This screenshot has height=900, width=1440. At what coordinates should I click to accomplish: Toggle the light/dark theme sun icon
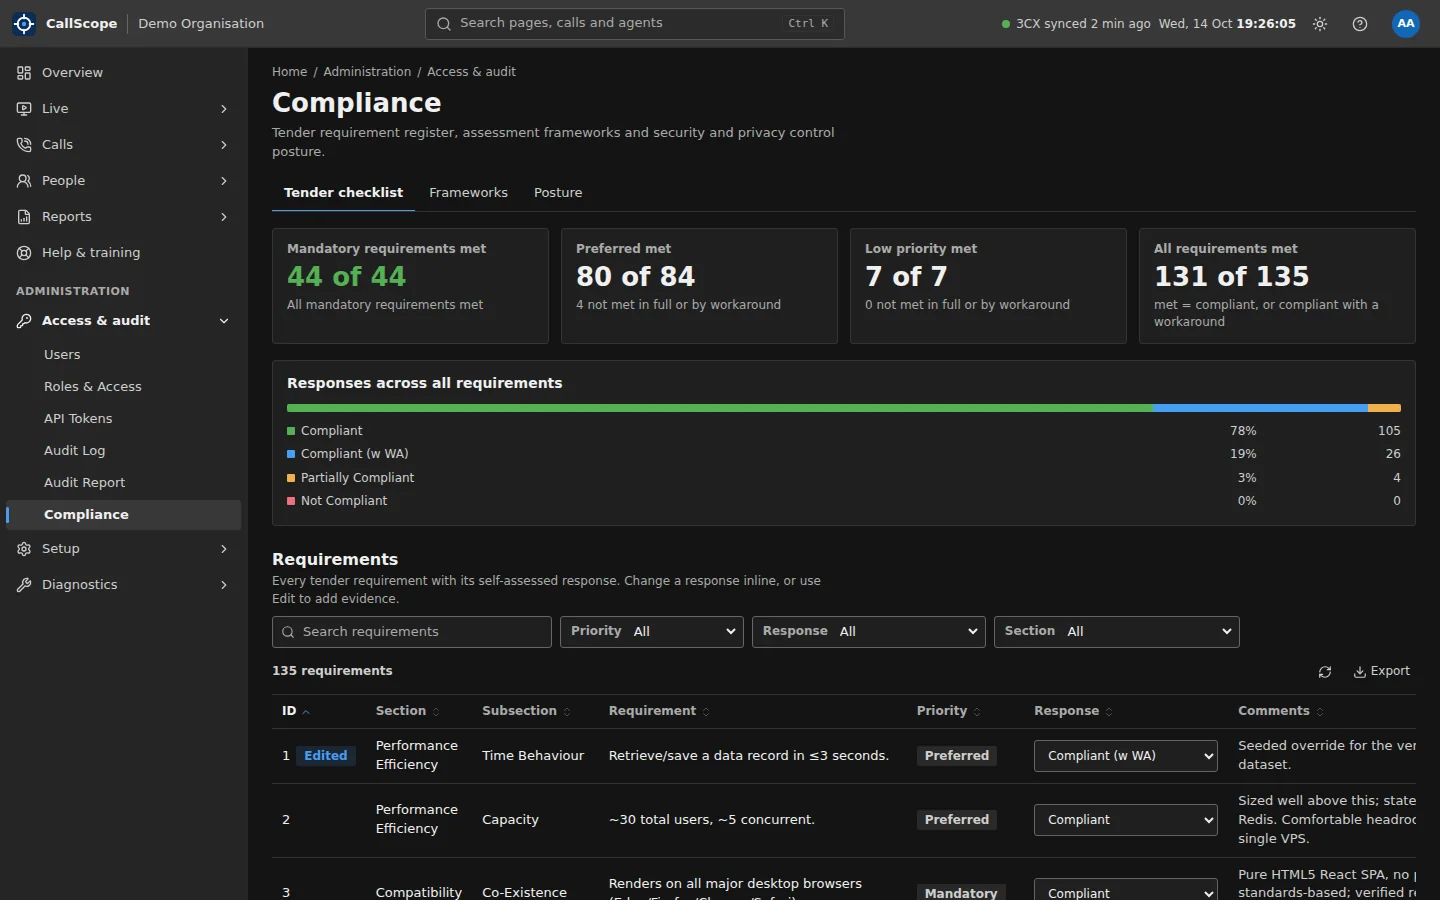[x=1320, y=23]
